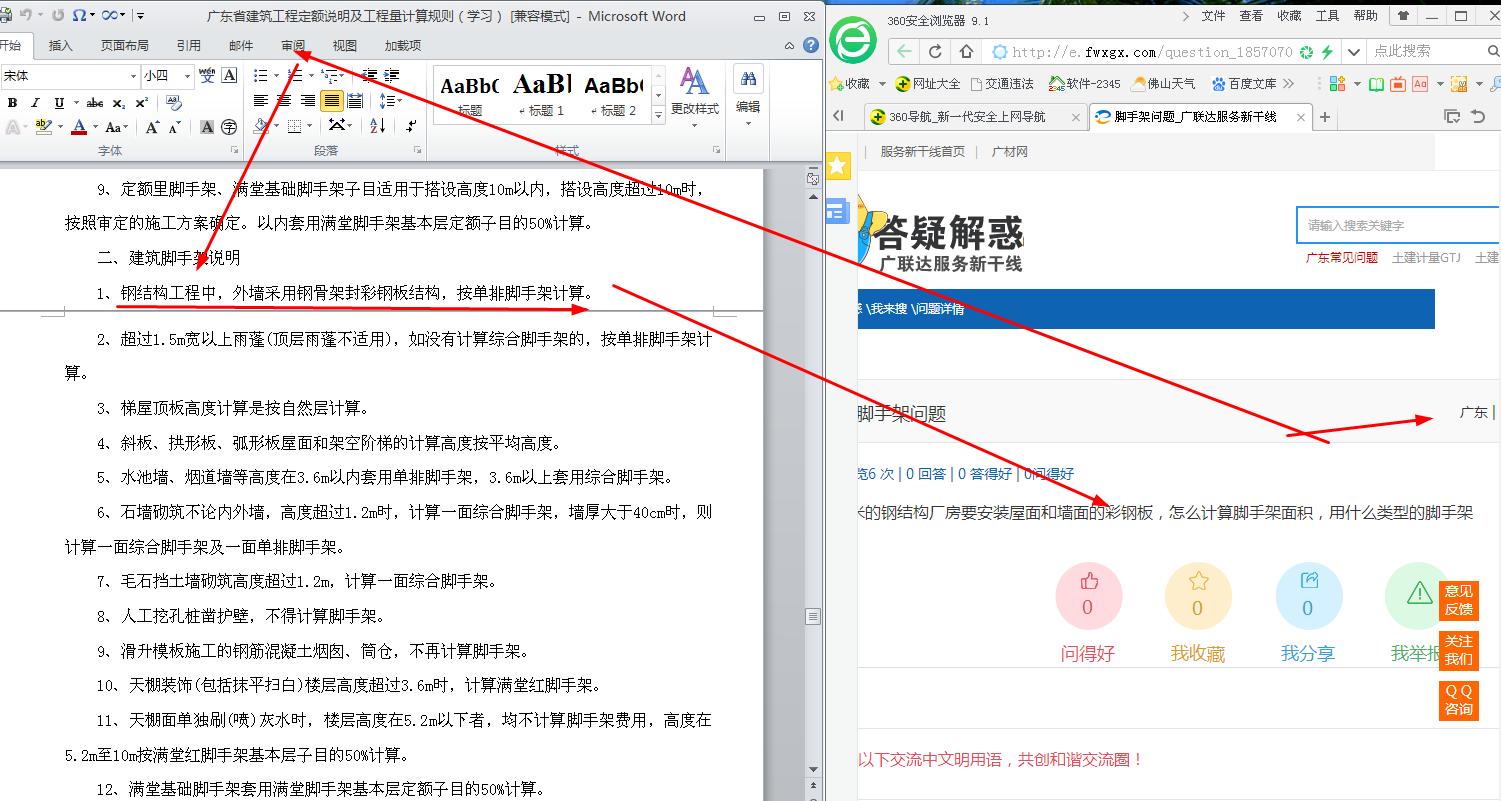Expand the browser address bar dropdown arrow
1501x801 pixels.
click(x=1354, y=51)
